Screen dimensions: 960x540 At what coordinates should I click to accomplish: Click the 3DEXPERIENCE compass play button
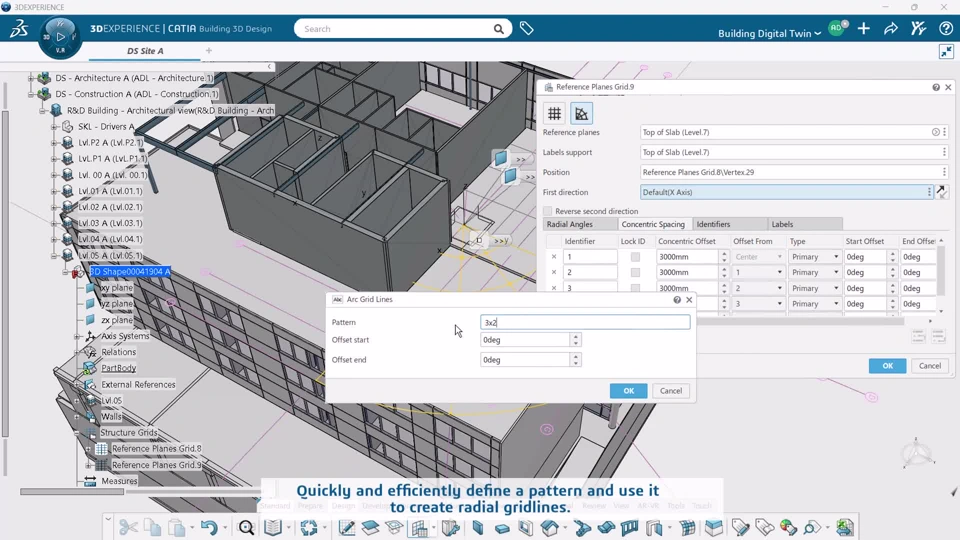coord(60,37)
